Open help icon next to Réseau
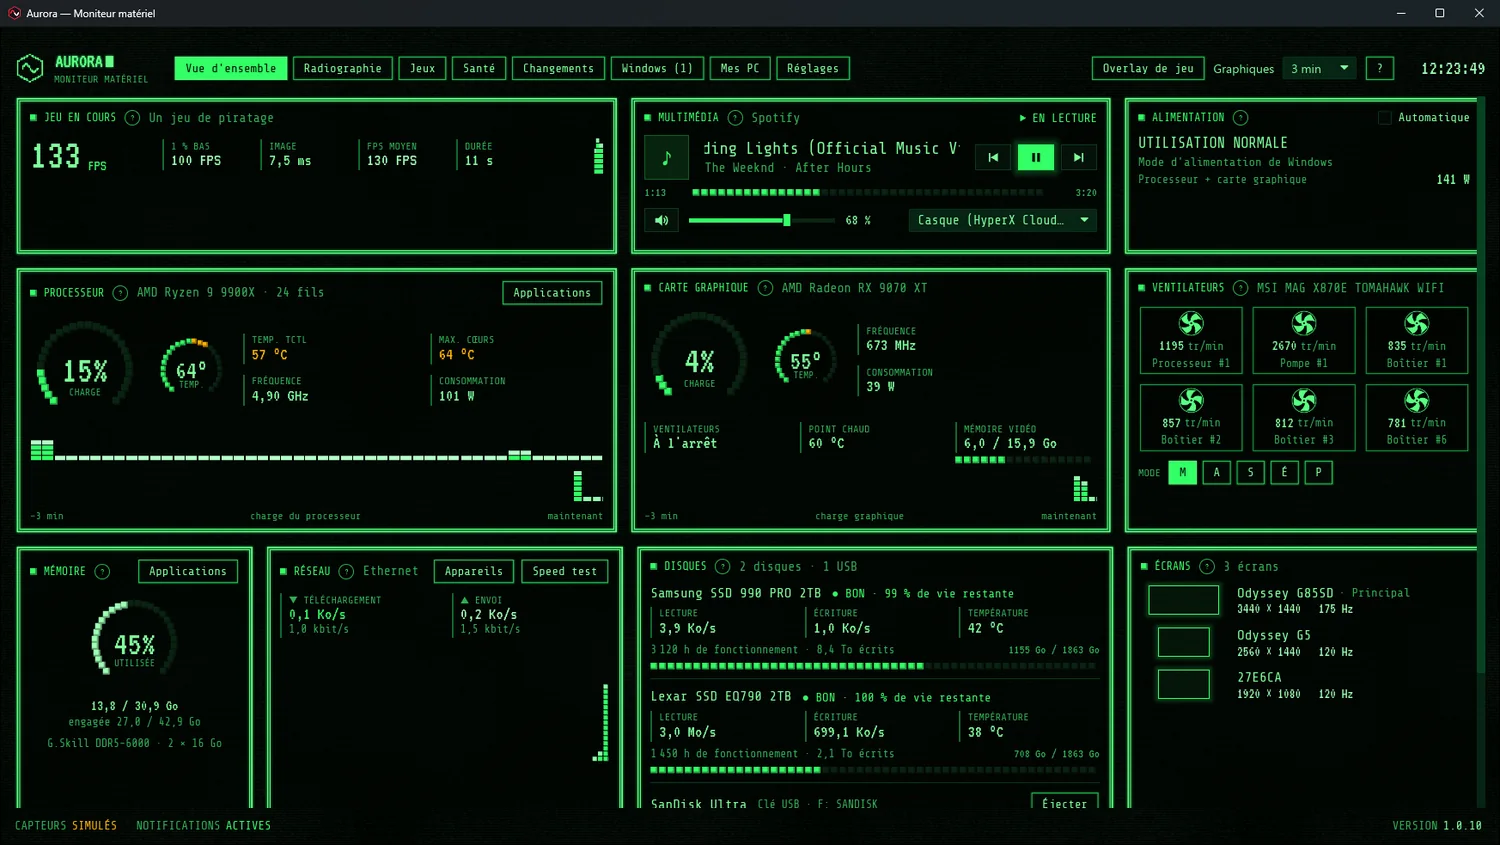Screen dimensions: 1500x845 (x=346, y=572)
